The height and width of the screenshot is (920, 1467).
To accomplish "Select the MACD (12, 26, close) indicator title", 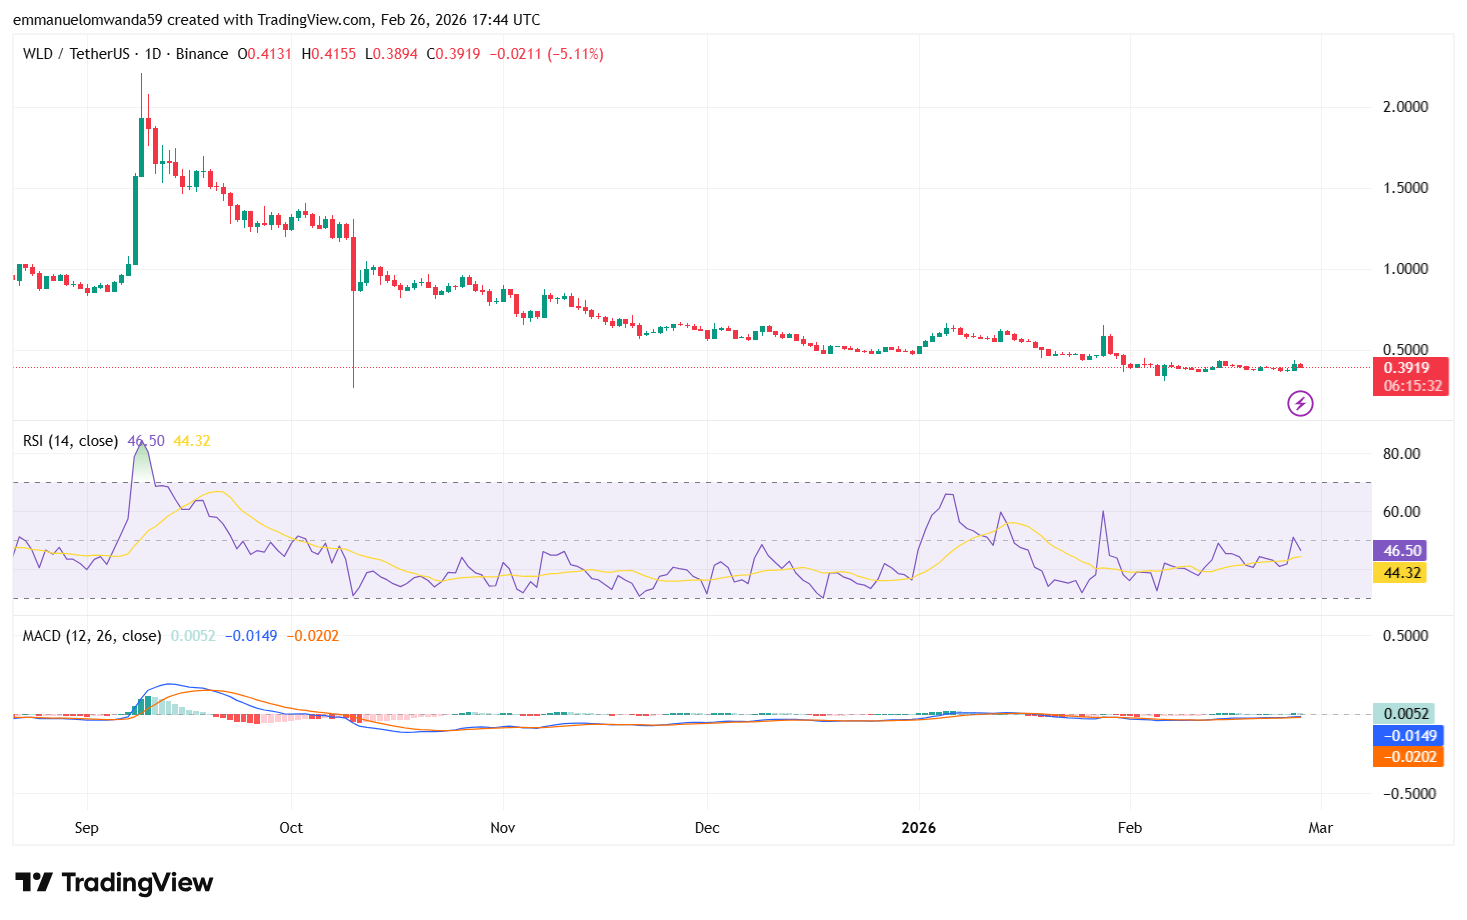I will (90, 635).
